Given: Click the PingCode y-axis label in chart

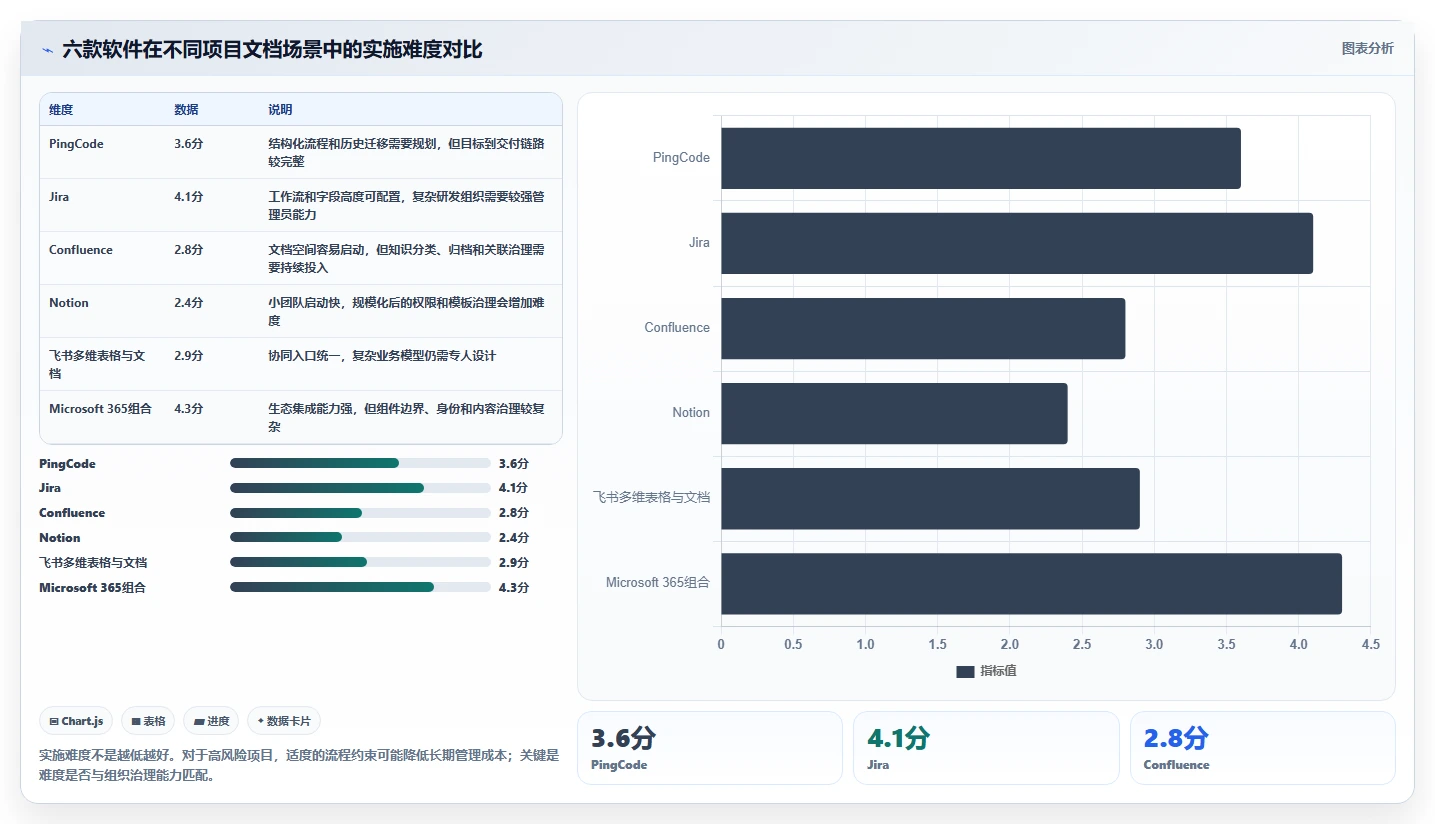Looking at the screenshot, I should point(681,158).
